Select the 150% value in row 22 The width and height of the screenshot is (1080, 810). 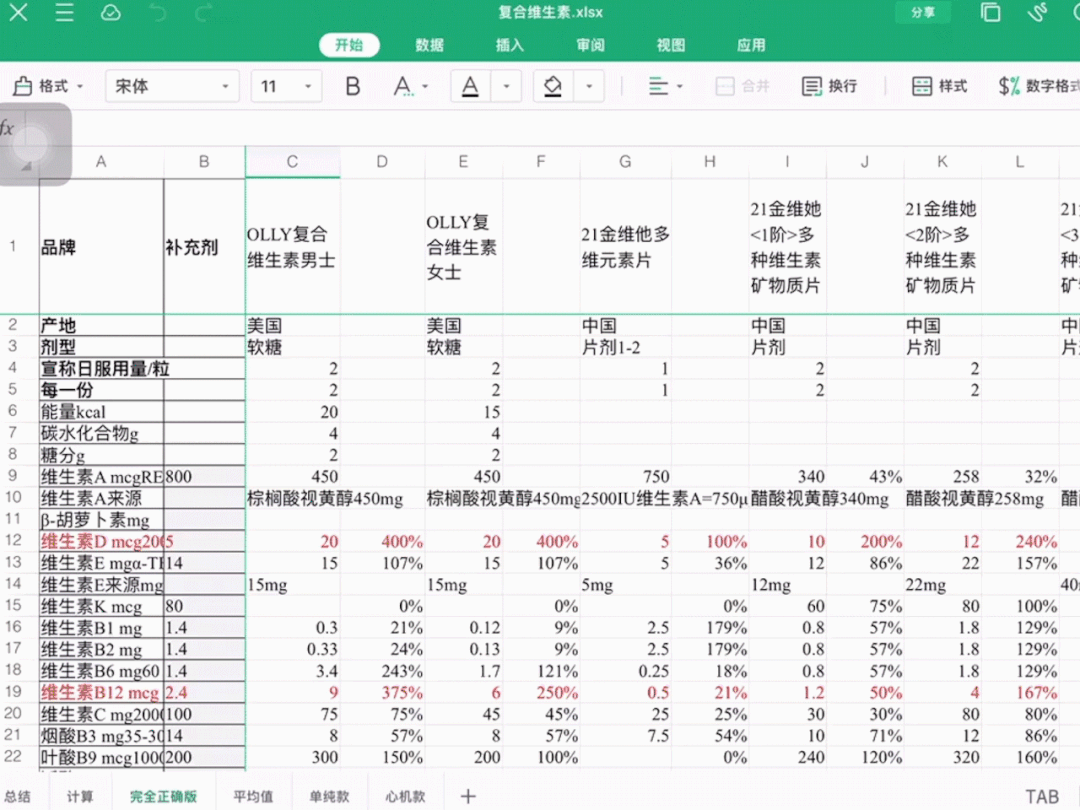click(383, 757)
